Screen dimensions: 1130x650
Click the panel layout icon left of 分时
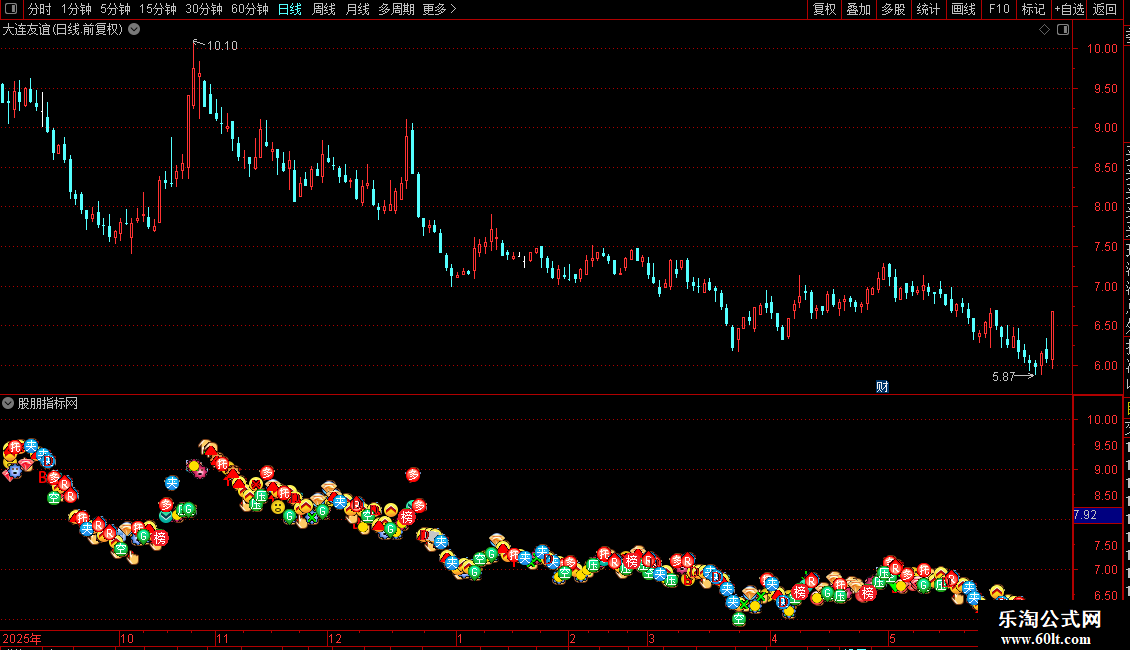(11, 9)
